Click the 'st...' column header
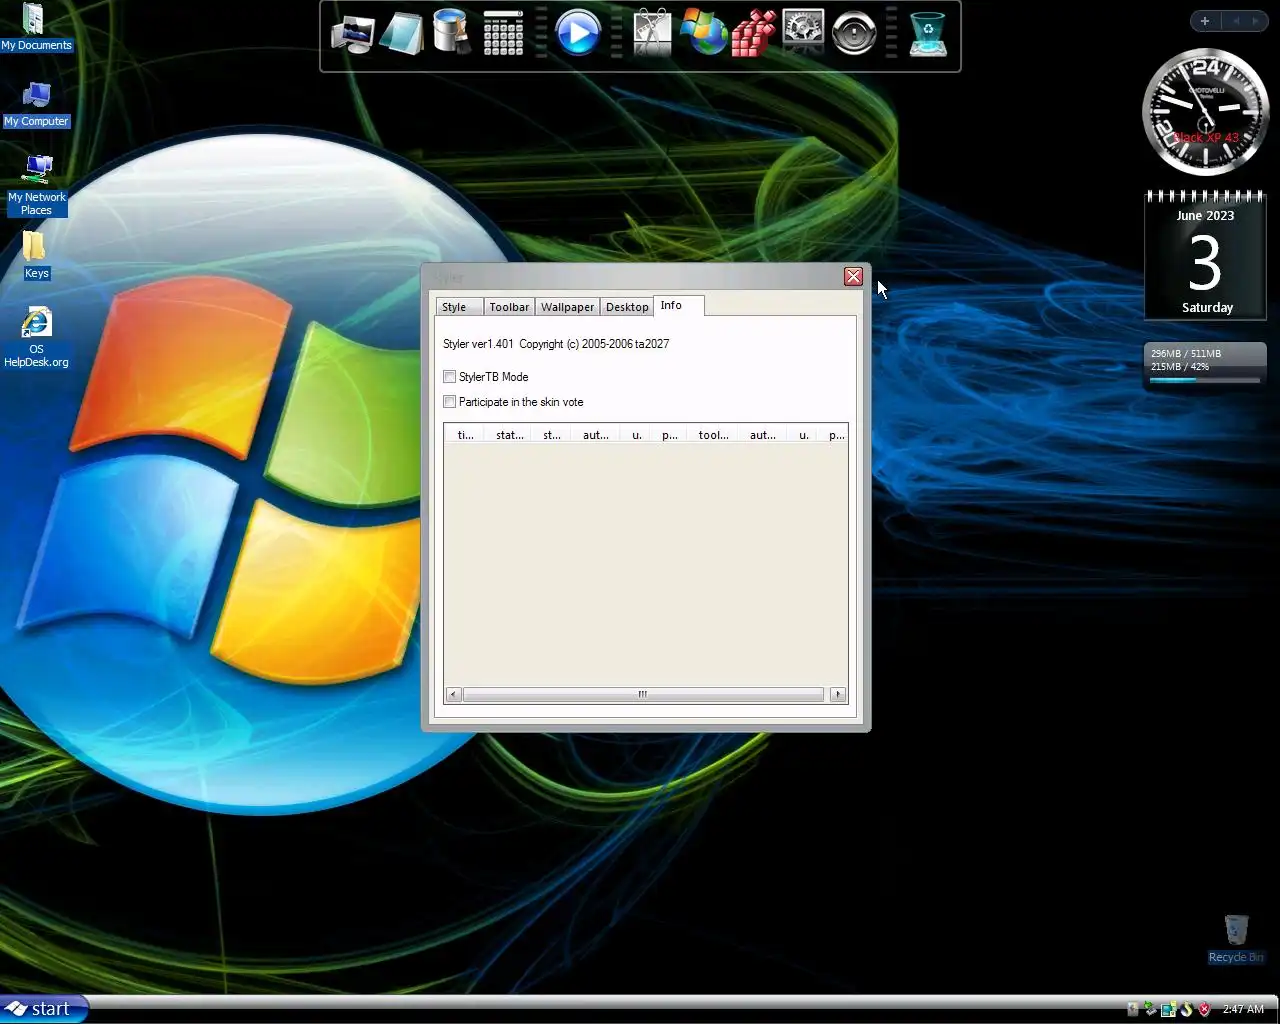This screenshot has width=1280, height=1024. click(x=551, y=435)
